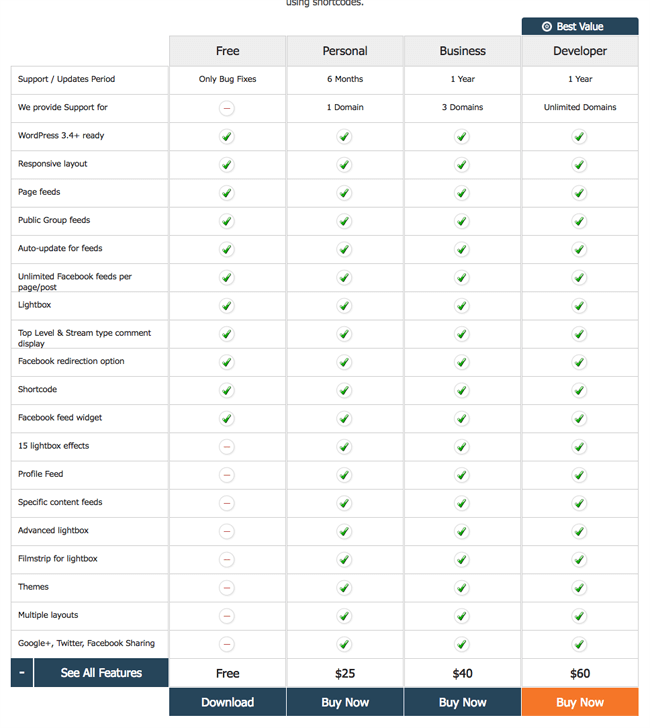Viewport: 650px width, 728px height.
Task: Click red minus icon for Themes in Free column
Action: click(227, 588)
